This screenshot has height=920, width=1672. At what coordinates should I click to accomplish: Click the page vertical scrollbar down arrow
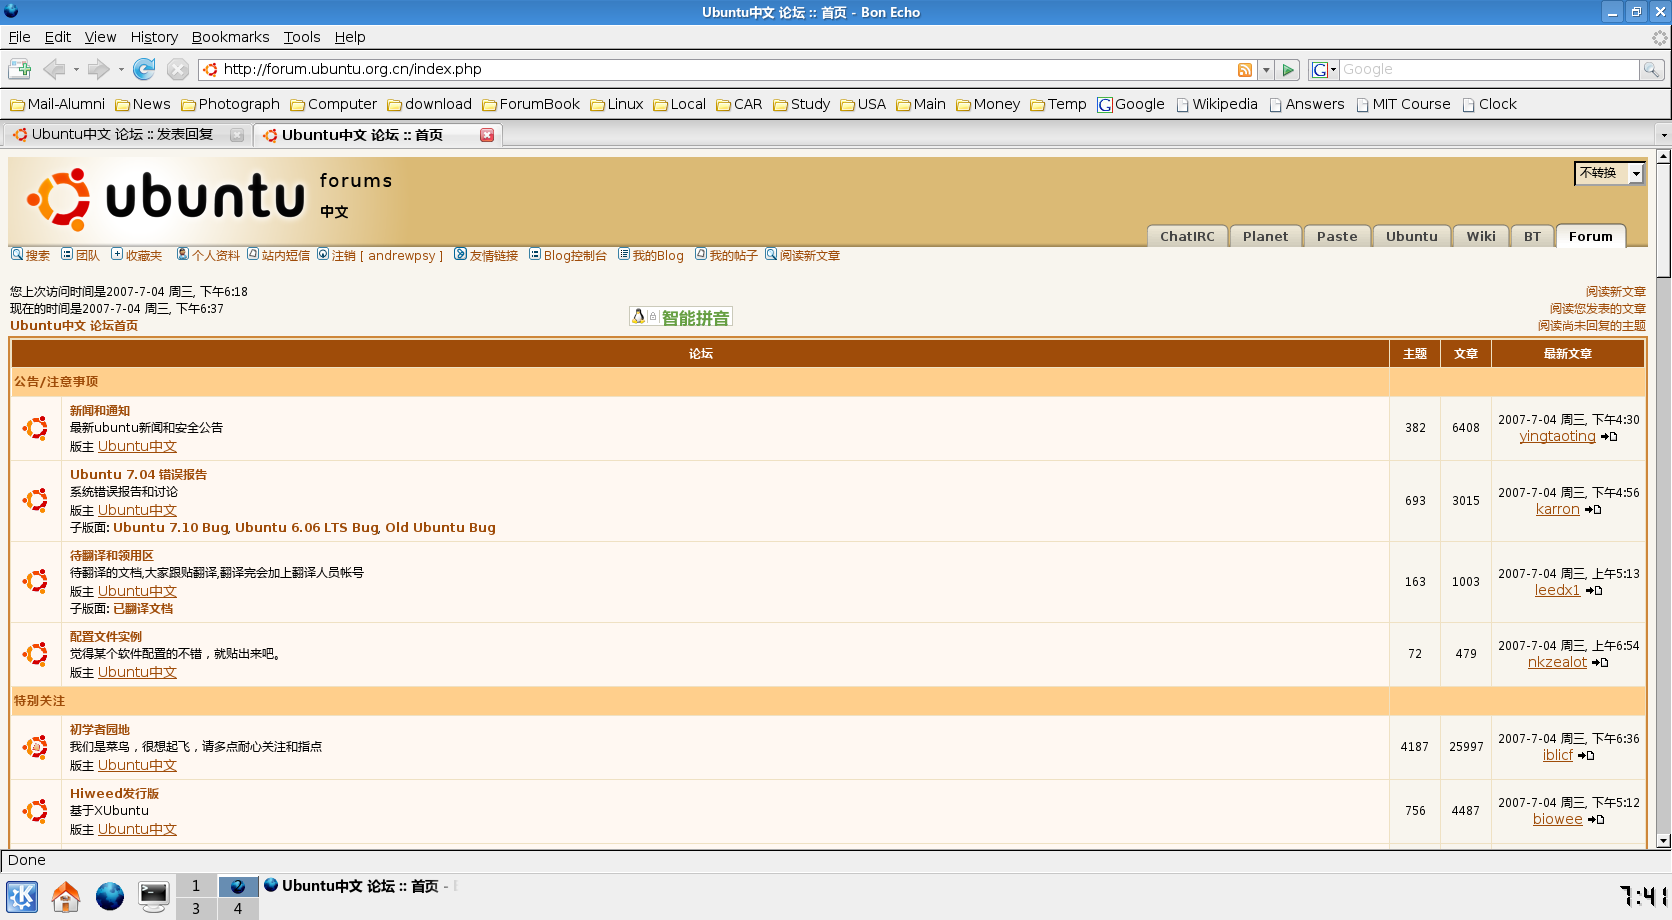pos(1663,841)
